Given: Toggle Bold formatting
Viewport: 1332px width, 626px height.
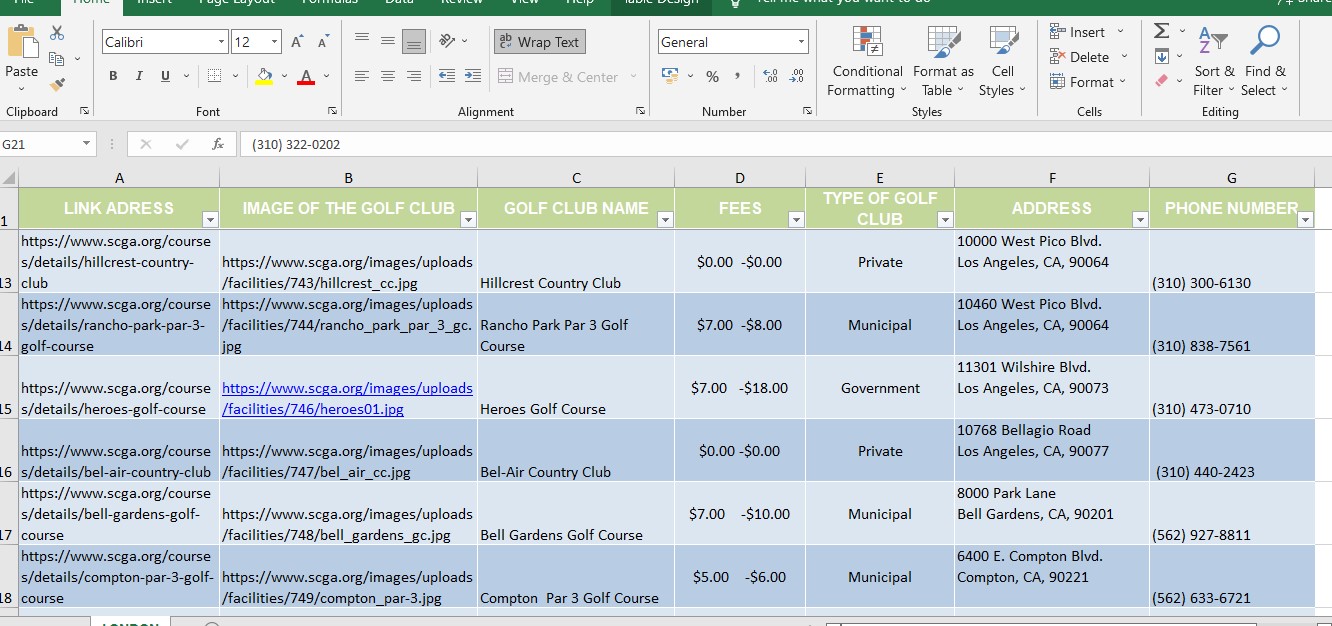Looking at the screenshot, I should 113,76.
